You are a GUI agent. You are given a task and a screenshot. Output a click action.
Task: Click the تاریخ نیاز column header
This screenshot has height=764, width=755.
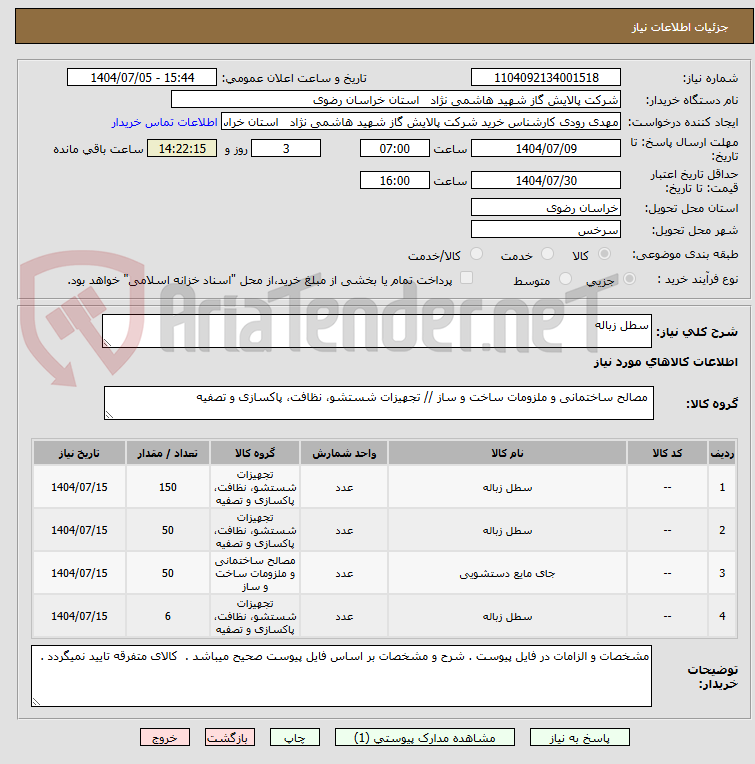[79, 453]
